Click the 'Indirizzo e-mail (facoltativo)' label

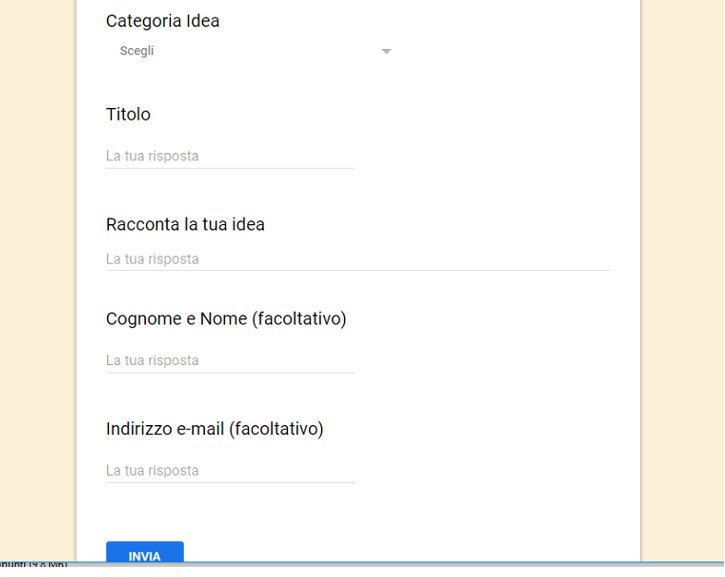click(214, 429)
